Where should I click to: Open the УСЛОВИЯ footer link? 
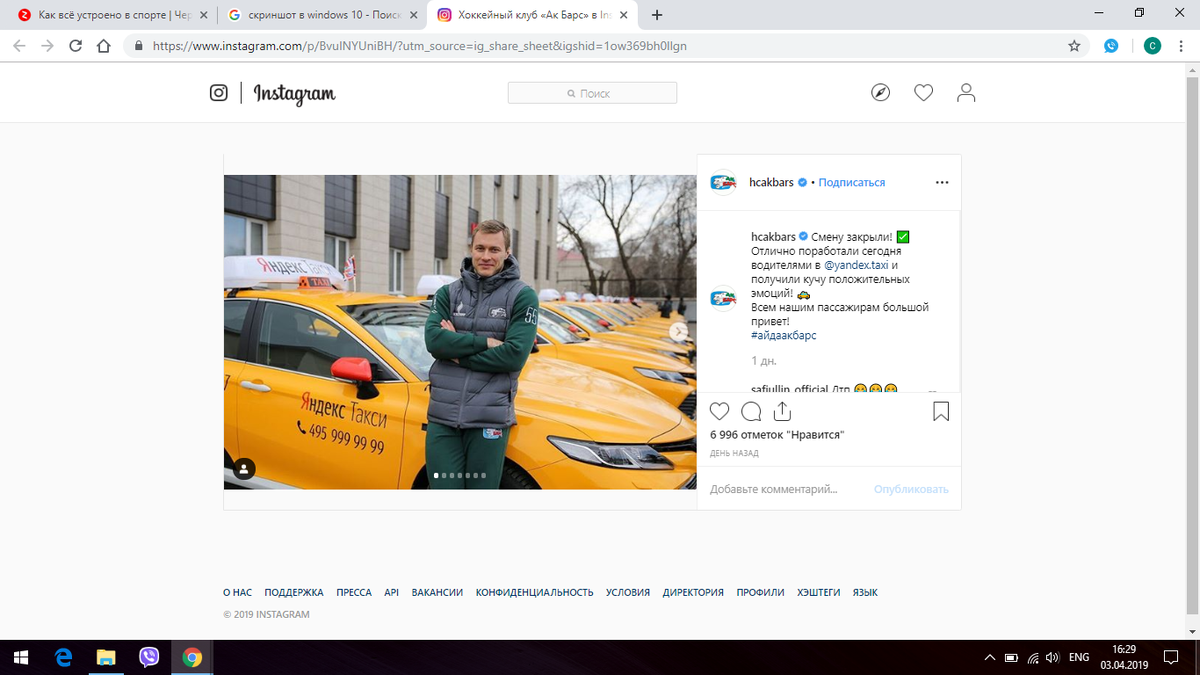(628, 592)
